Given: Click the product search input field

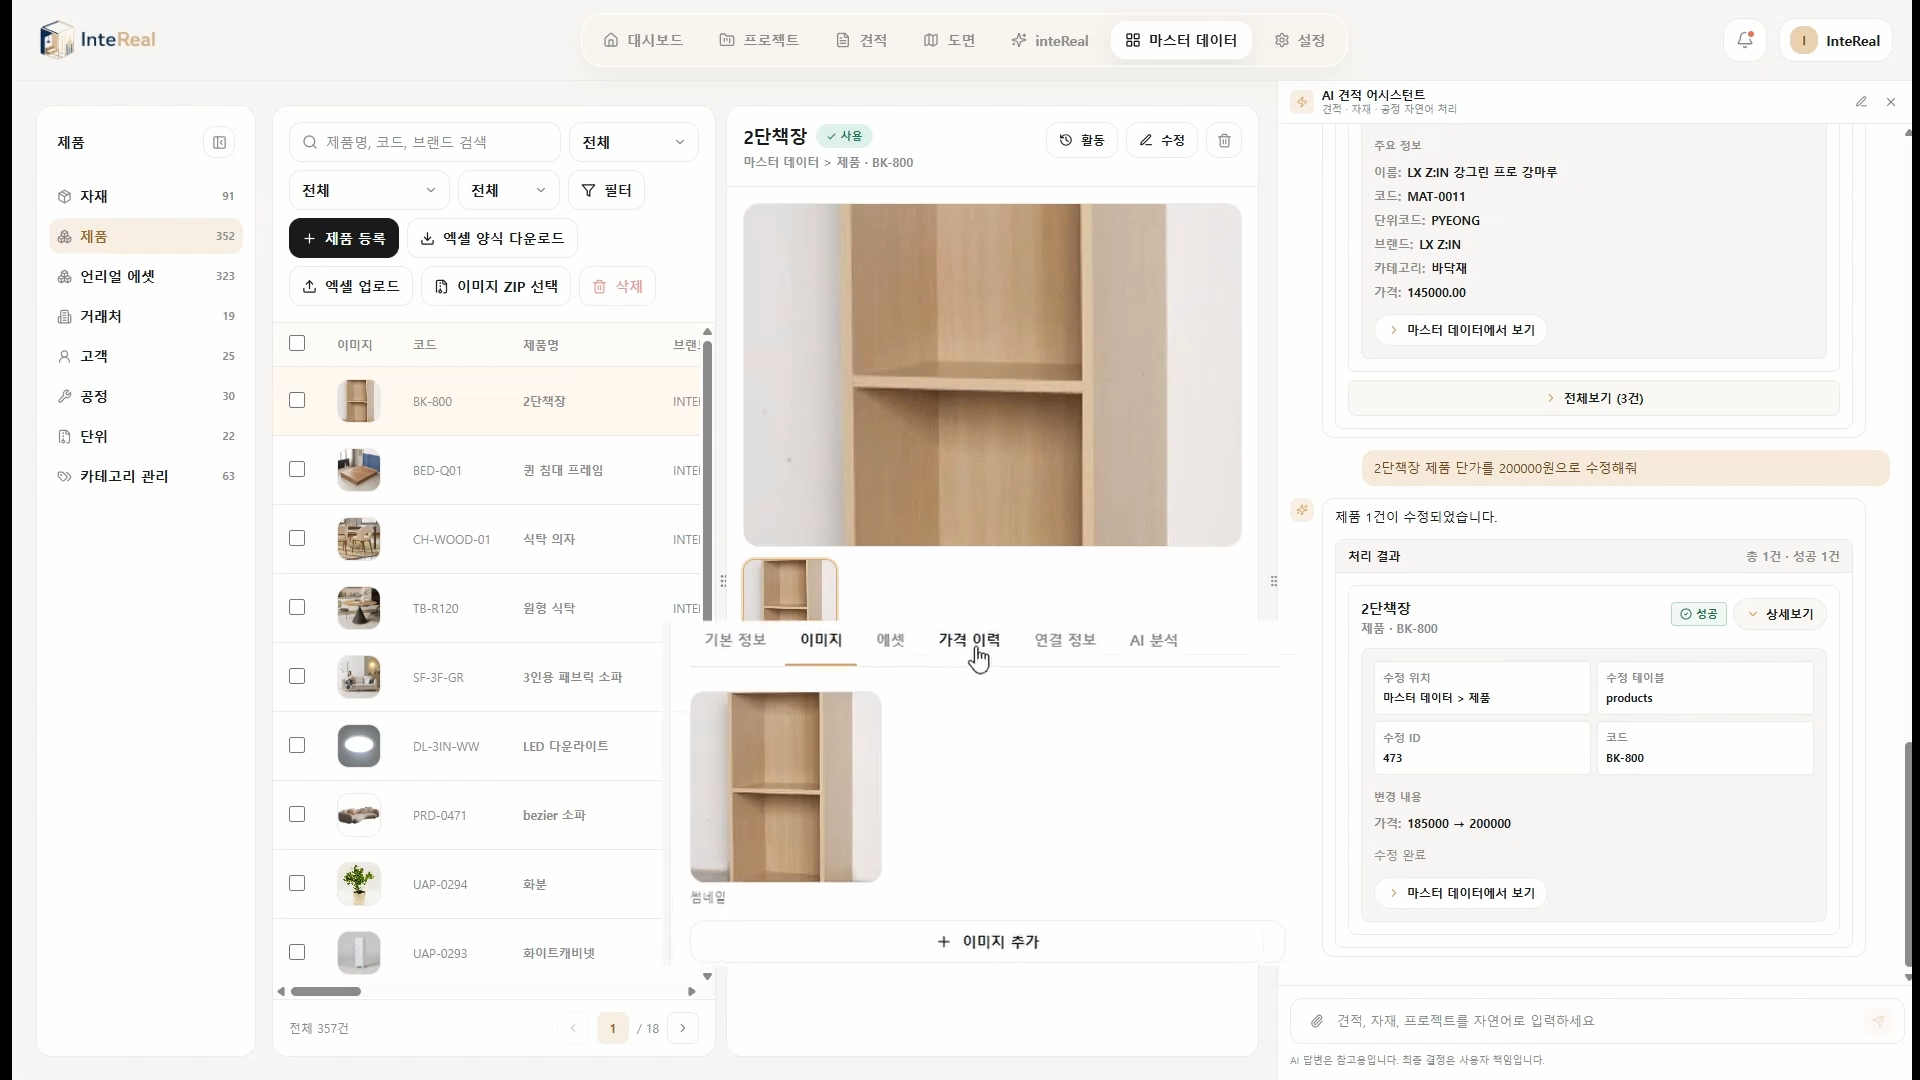Looking at the screenshot, I should coord(425,142).
